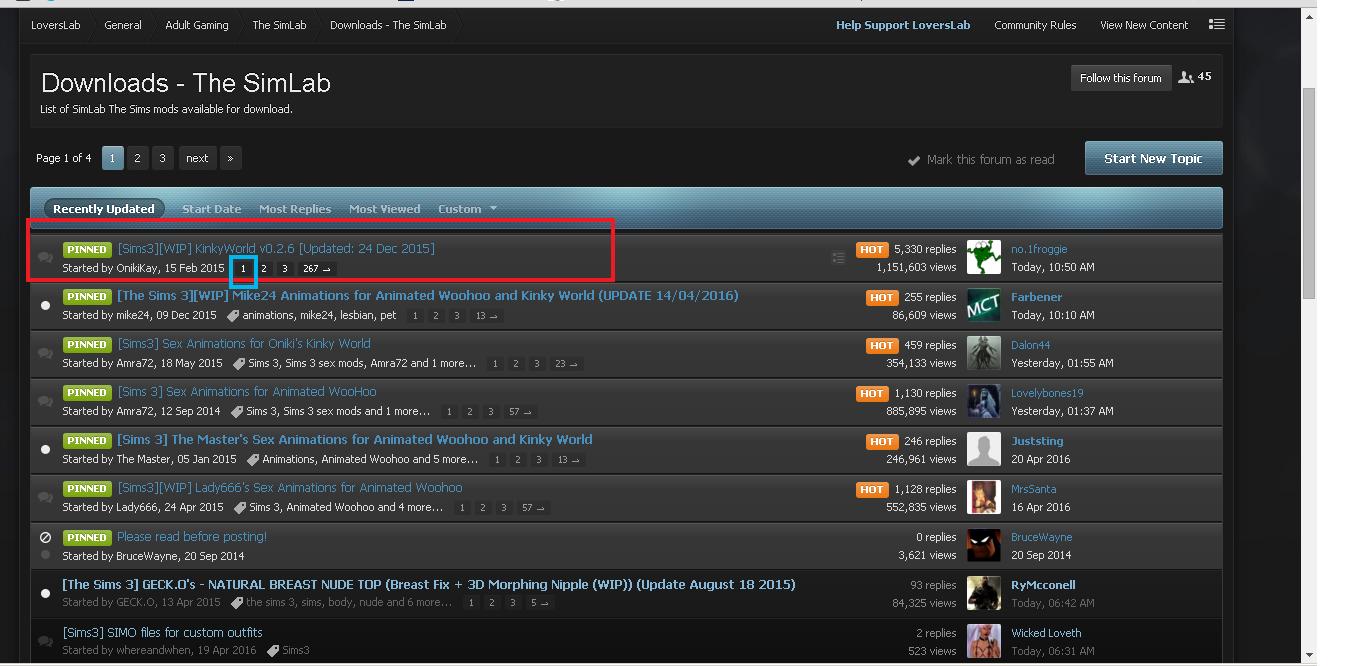Click the unread dot on Mike24 Animations topic
Viewport: 1366px width, 666px height.
click(45, 305)
